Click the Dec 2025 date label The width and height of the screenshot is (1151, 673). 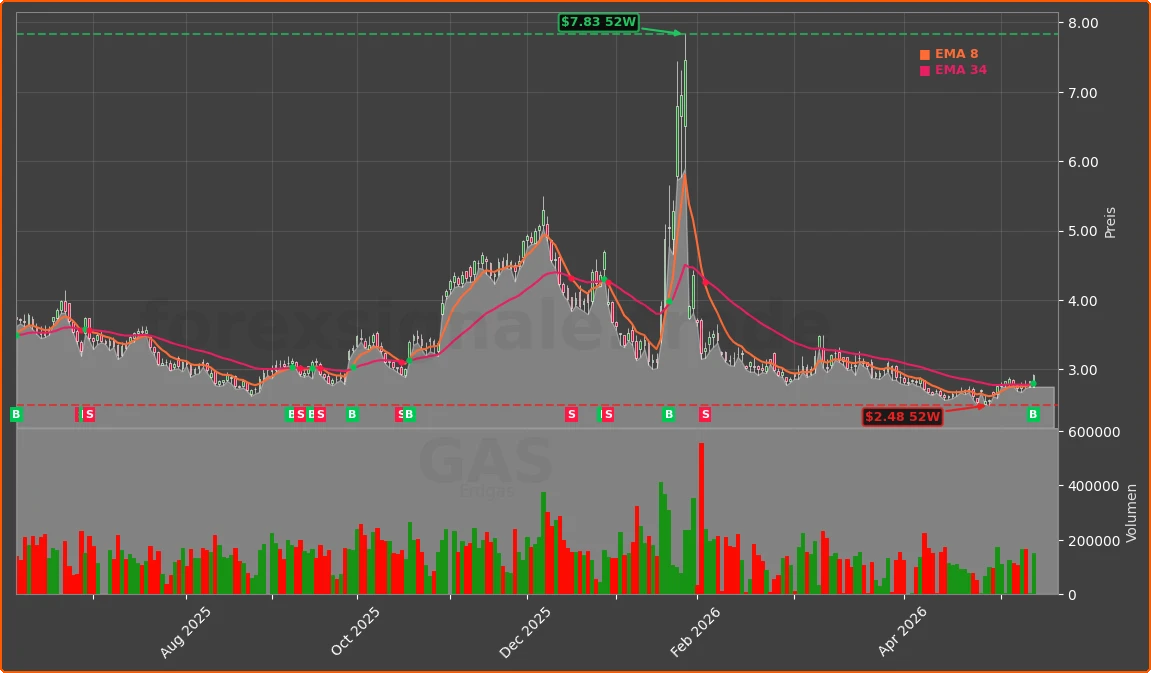(525, 632)
